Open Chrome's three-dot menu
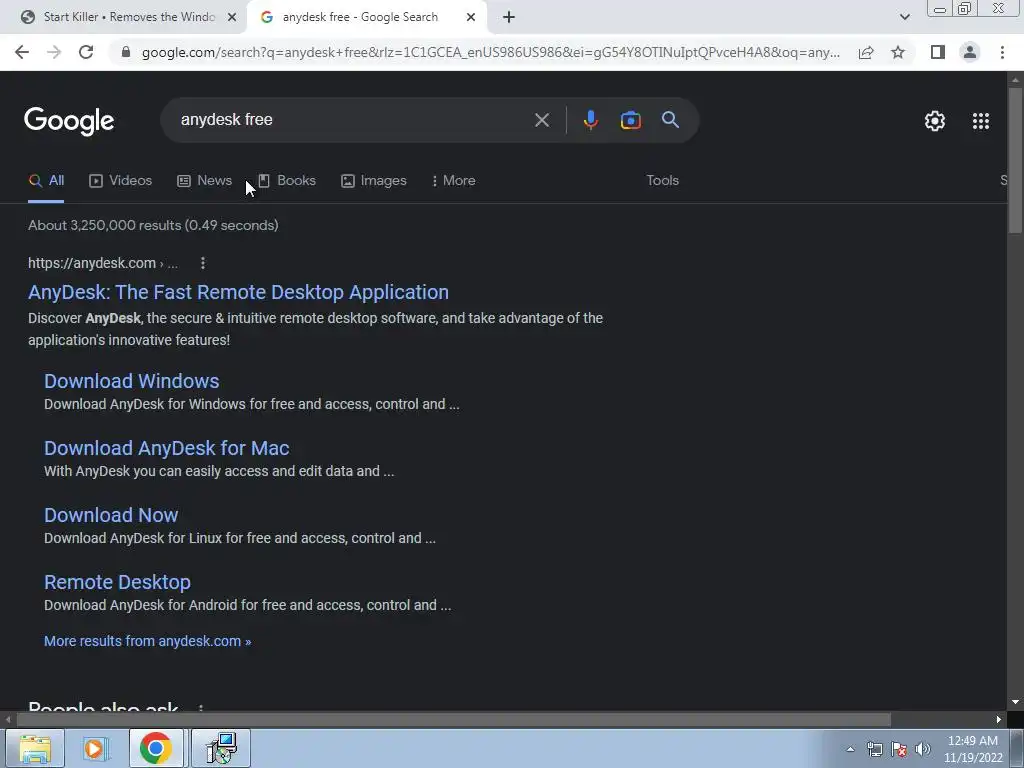This screenshot has width=1024, height=768. [x=1002, y=52]
